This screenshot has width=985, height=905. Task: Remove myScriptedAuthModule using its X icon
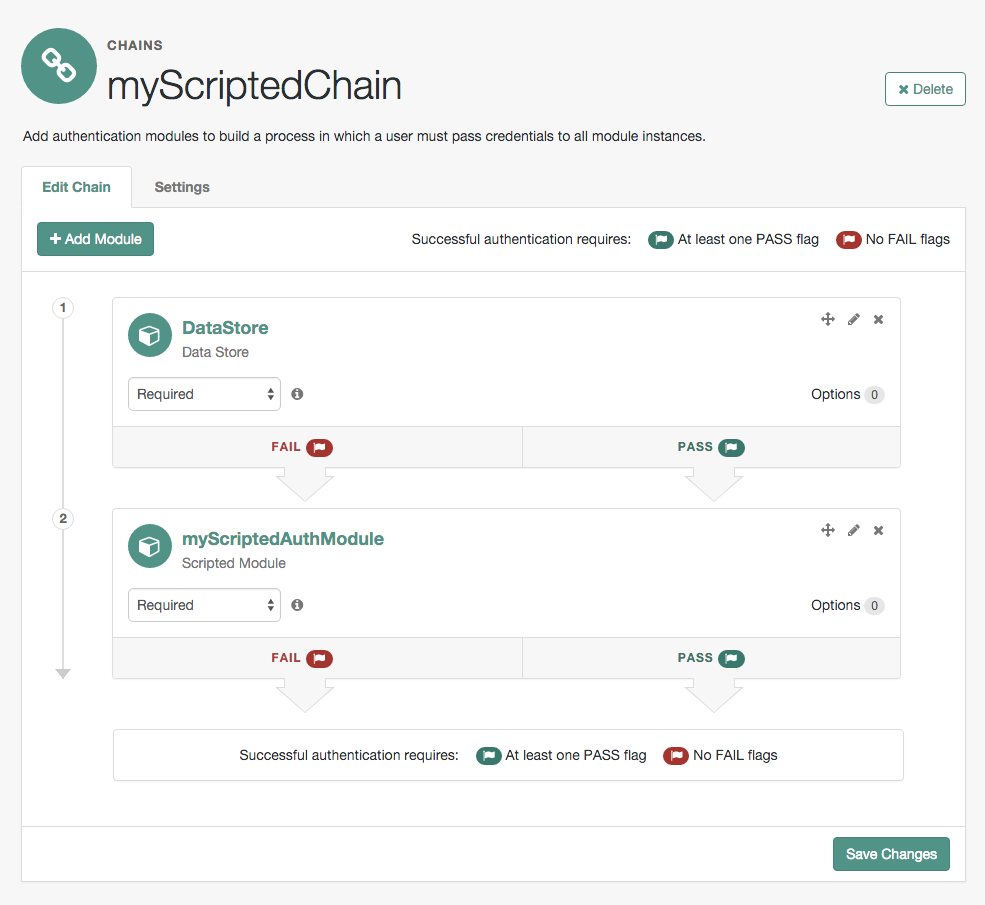[x=878, y=530]
